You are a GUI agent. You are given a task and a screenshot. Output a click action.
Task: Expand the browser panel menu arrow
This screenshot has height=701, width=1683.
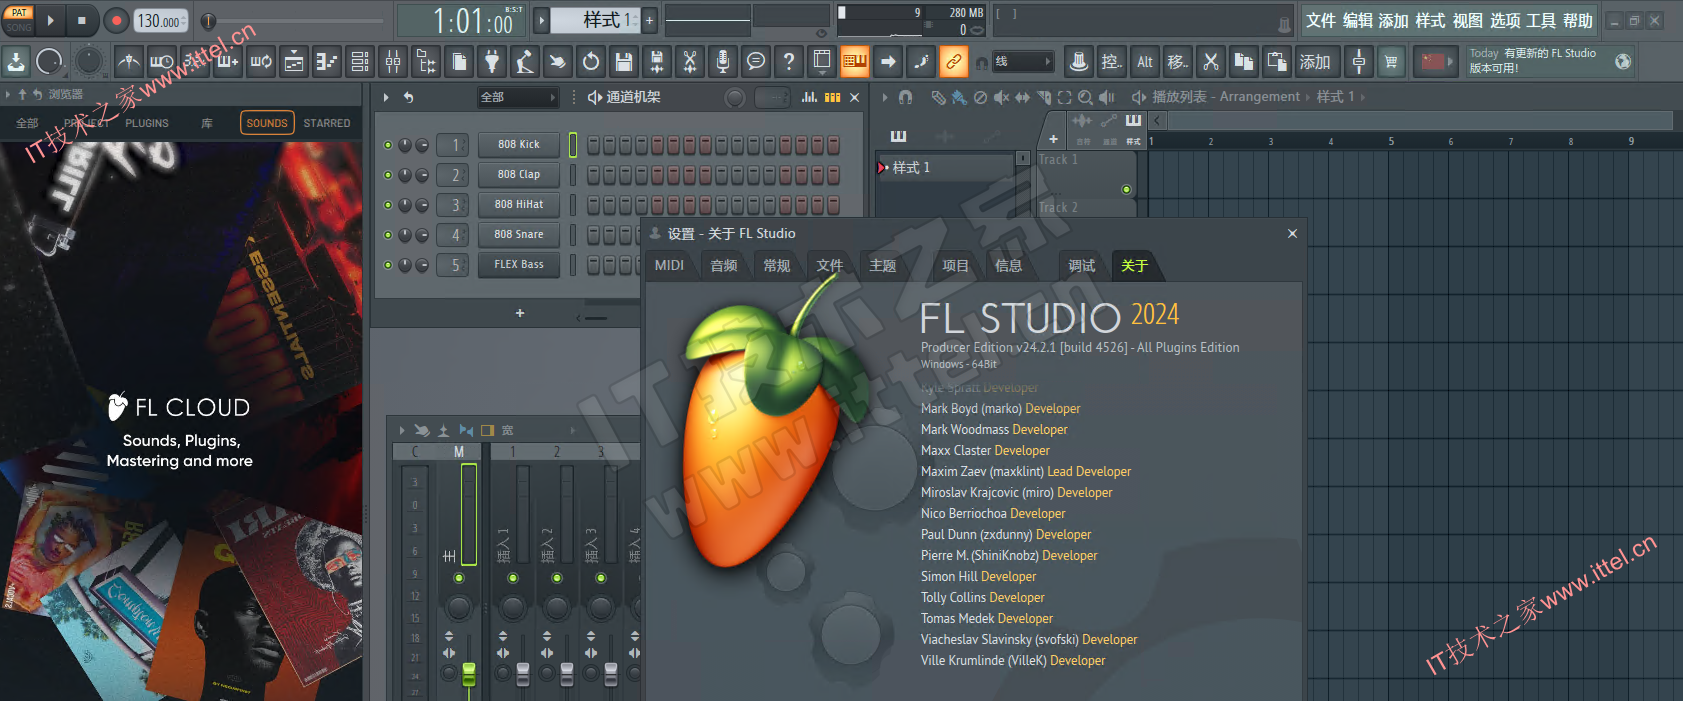click(8, 95)
